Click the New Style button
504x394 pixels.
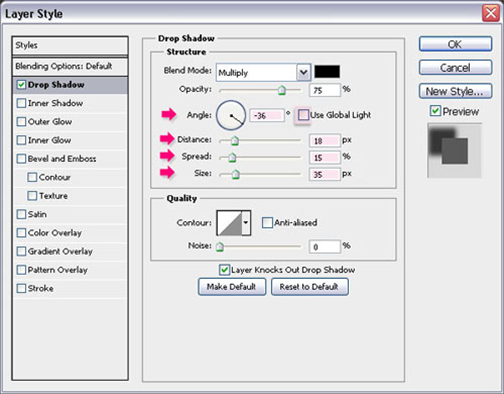(455, 91)
